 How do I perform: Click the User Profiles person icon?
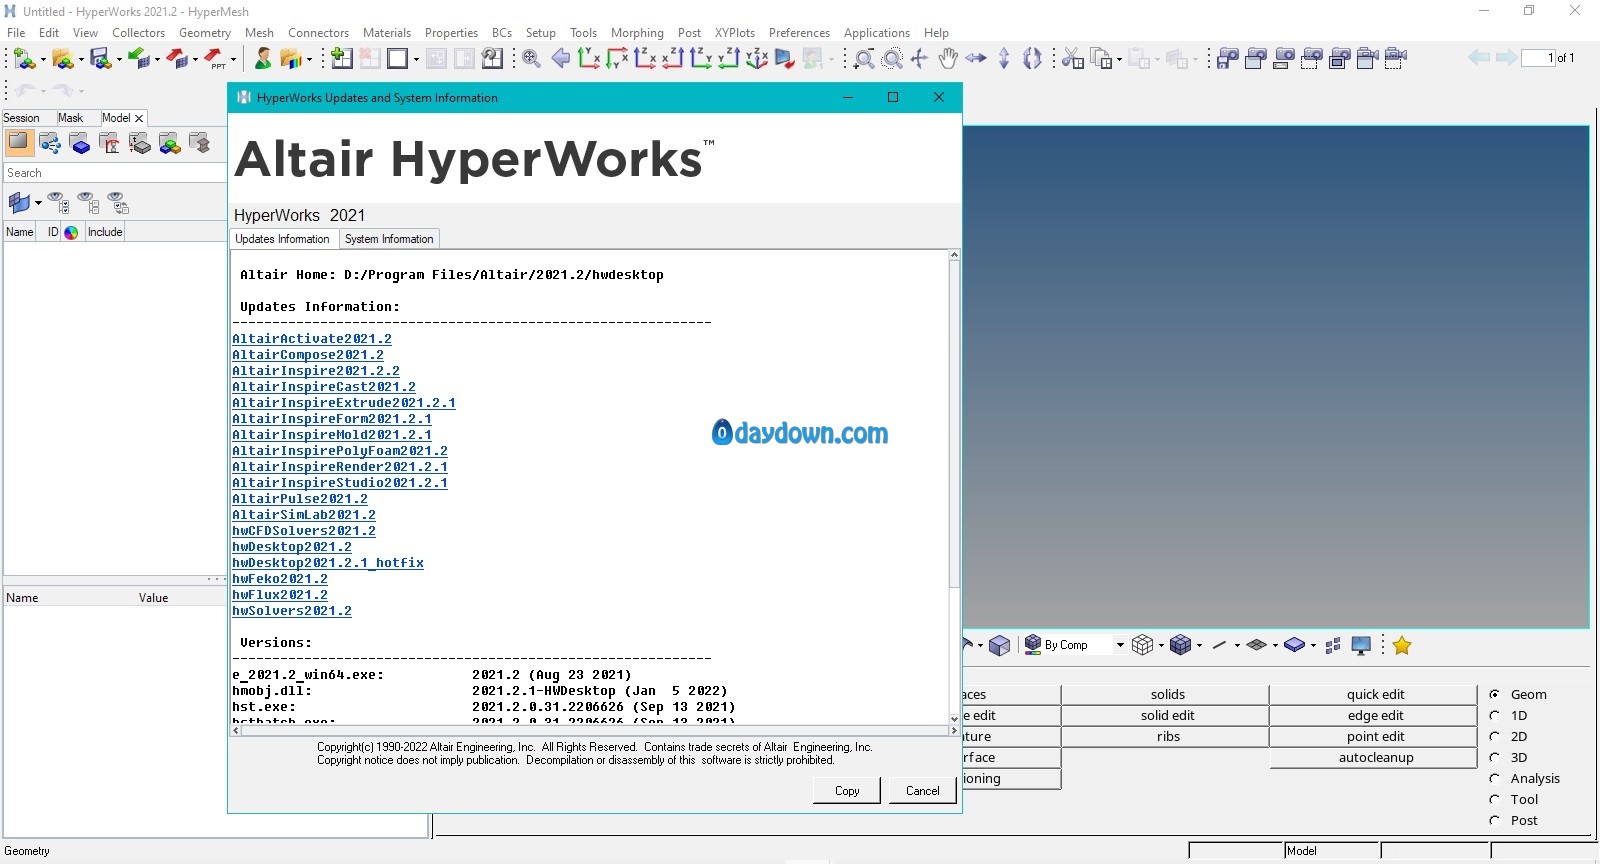pos(263,59)
